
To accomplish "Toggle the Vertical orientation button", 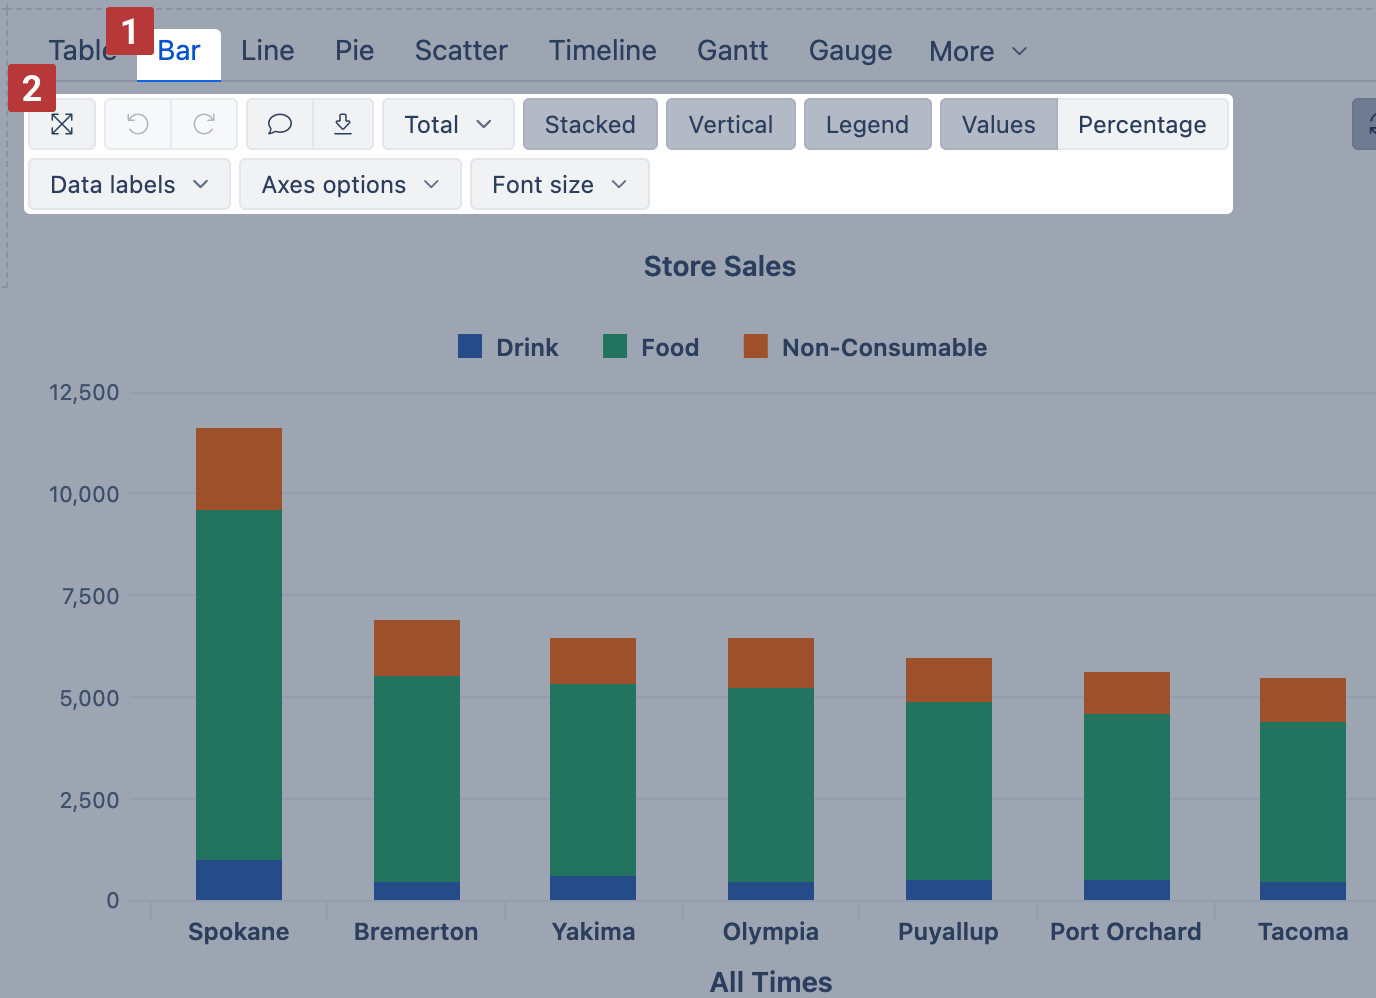I will click(730, 124).
